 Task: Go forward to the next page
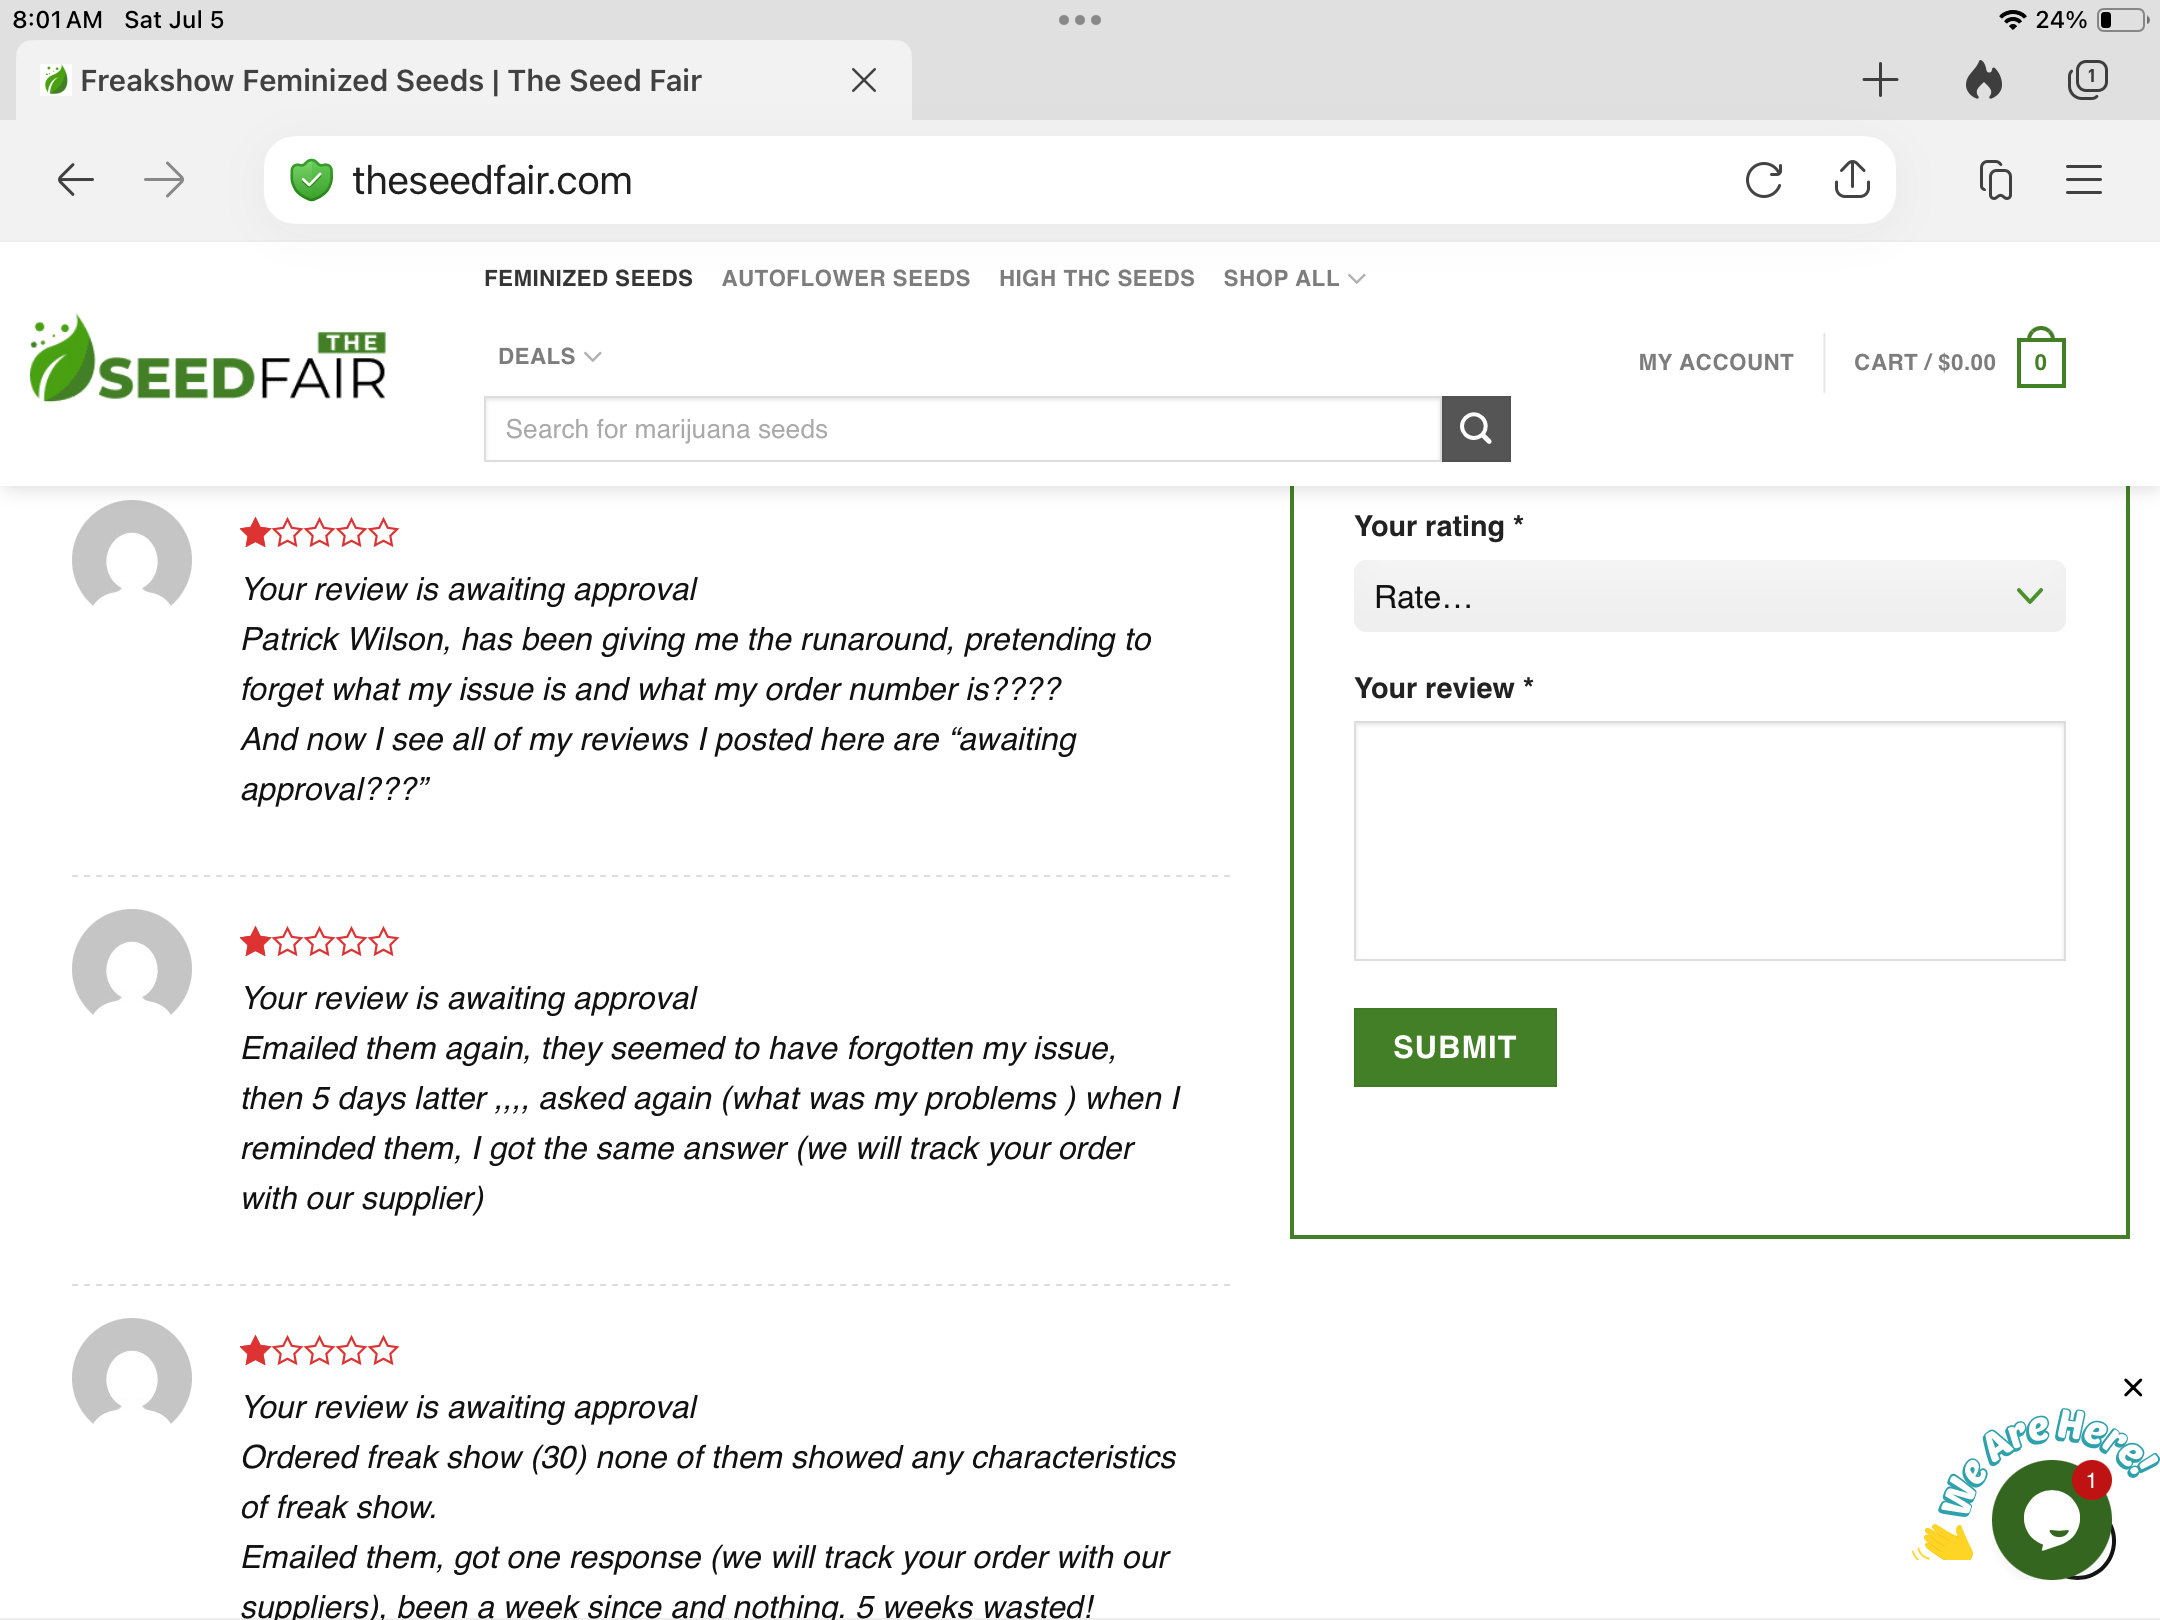point(164,180)
